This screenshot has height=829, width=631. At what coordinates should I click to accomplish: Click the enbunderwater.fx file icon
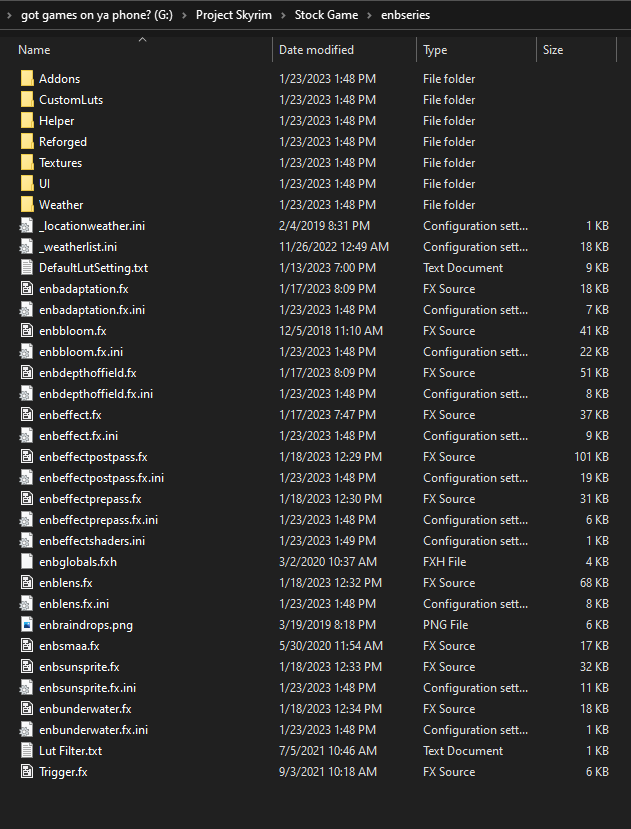(x=26, y=708)
